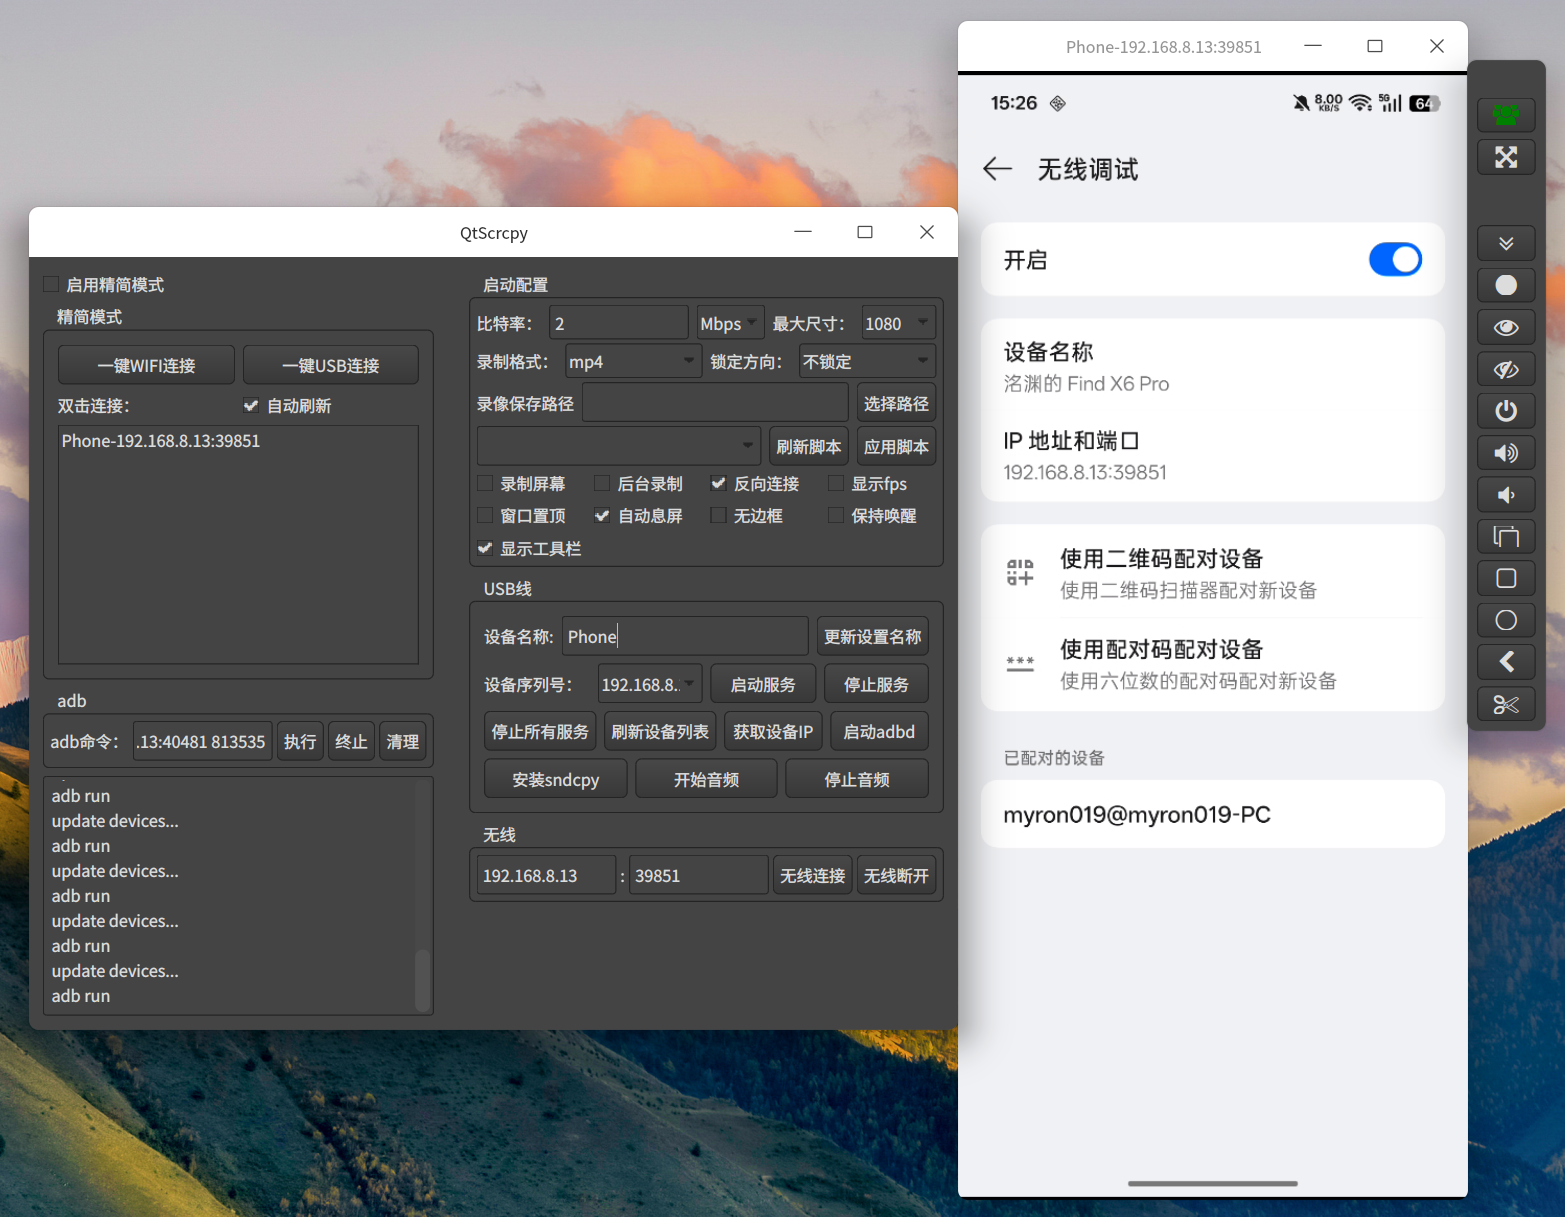
Task: Toggle fullscreen with the expand arrows icon
Action: [1506, 157]
